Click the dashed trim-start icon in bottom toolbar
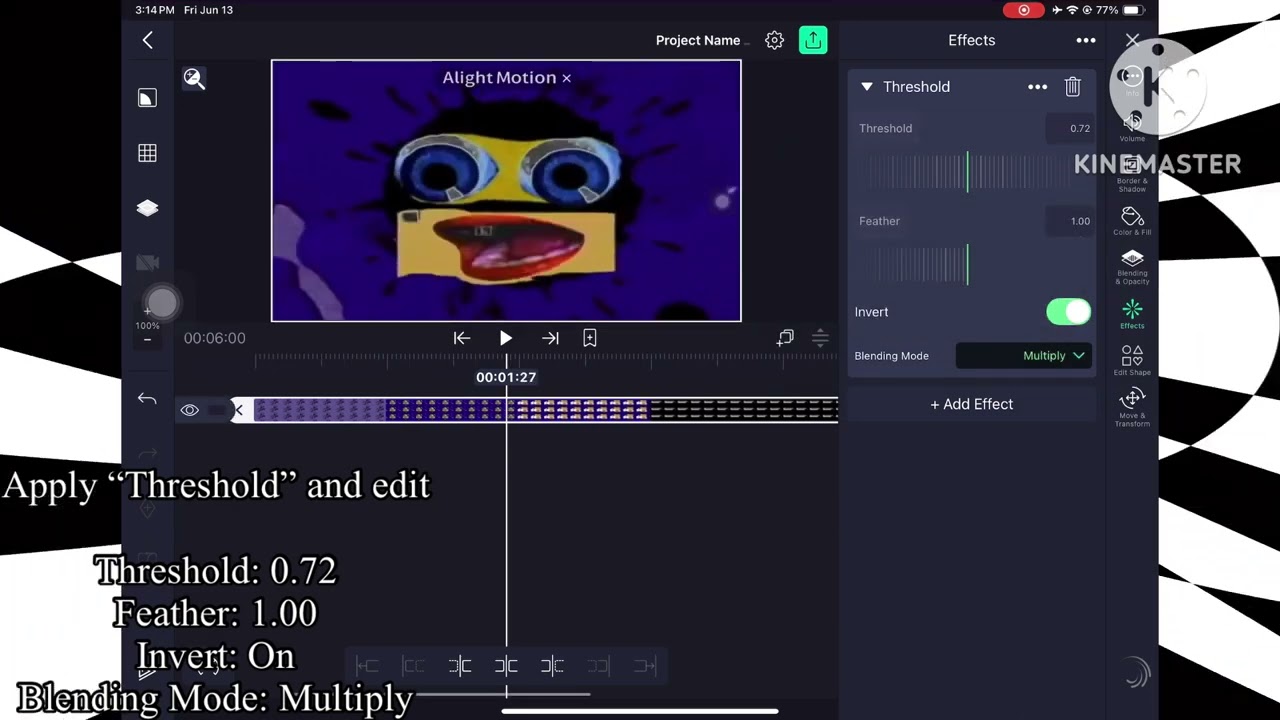 pos(414,666)
